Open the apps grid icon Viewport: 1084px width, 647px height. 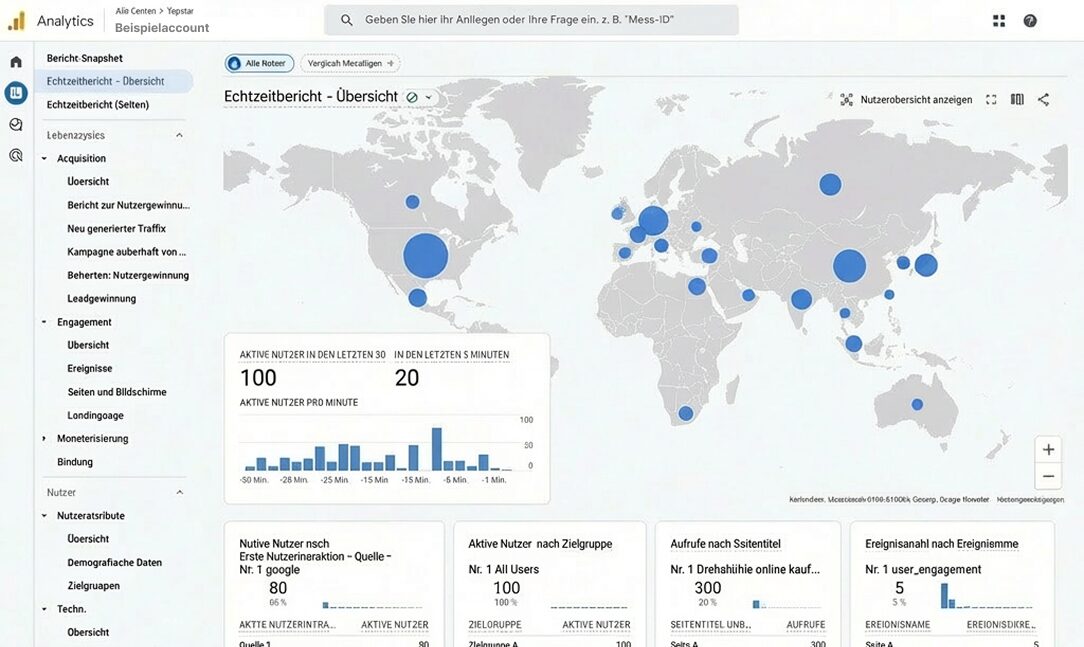click(x=998, y=21)
